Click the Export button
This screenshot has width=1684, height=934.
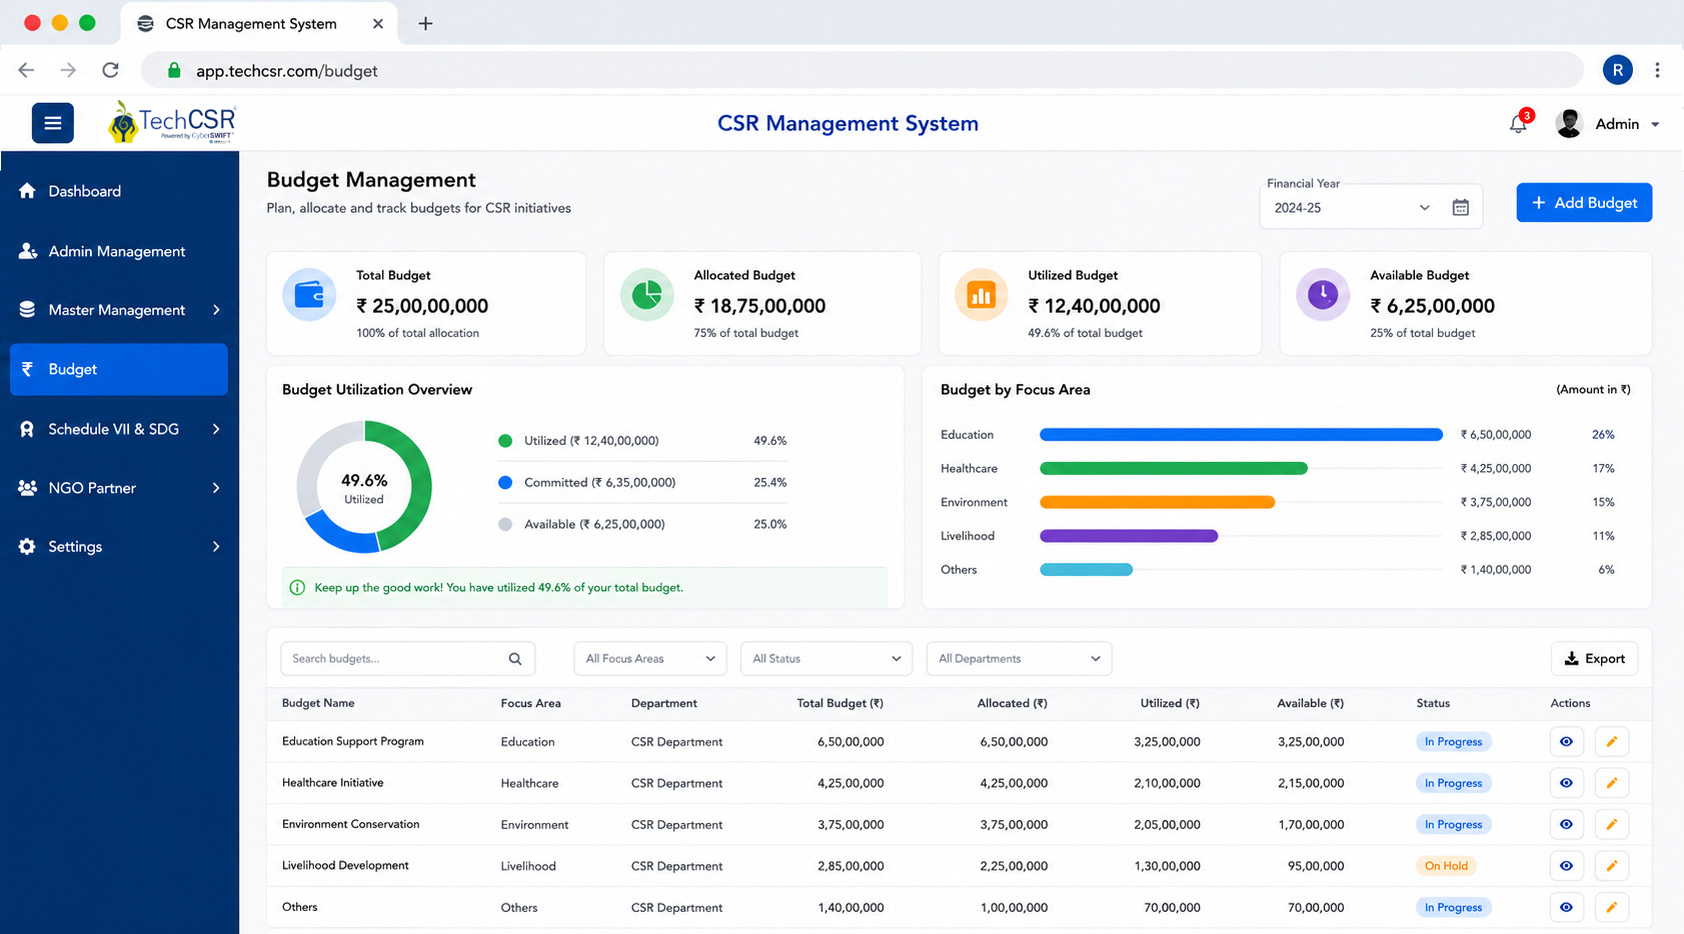(1594, 658)
